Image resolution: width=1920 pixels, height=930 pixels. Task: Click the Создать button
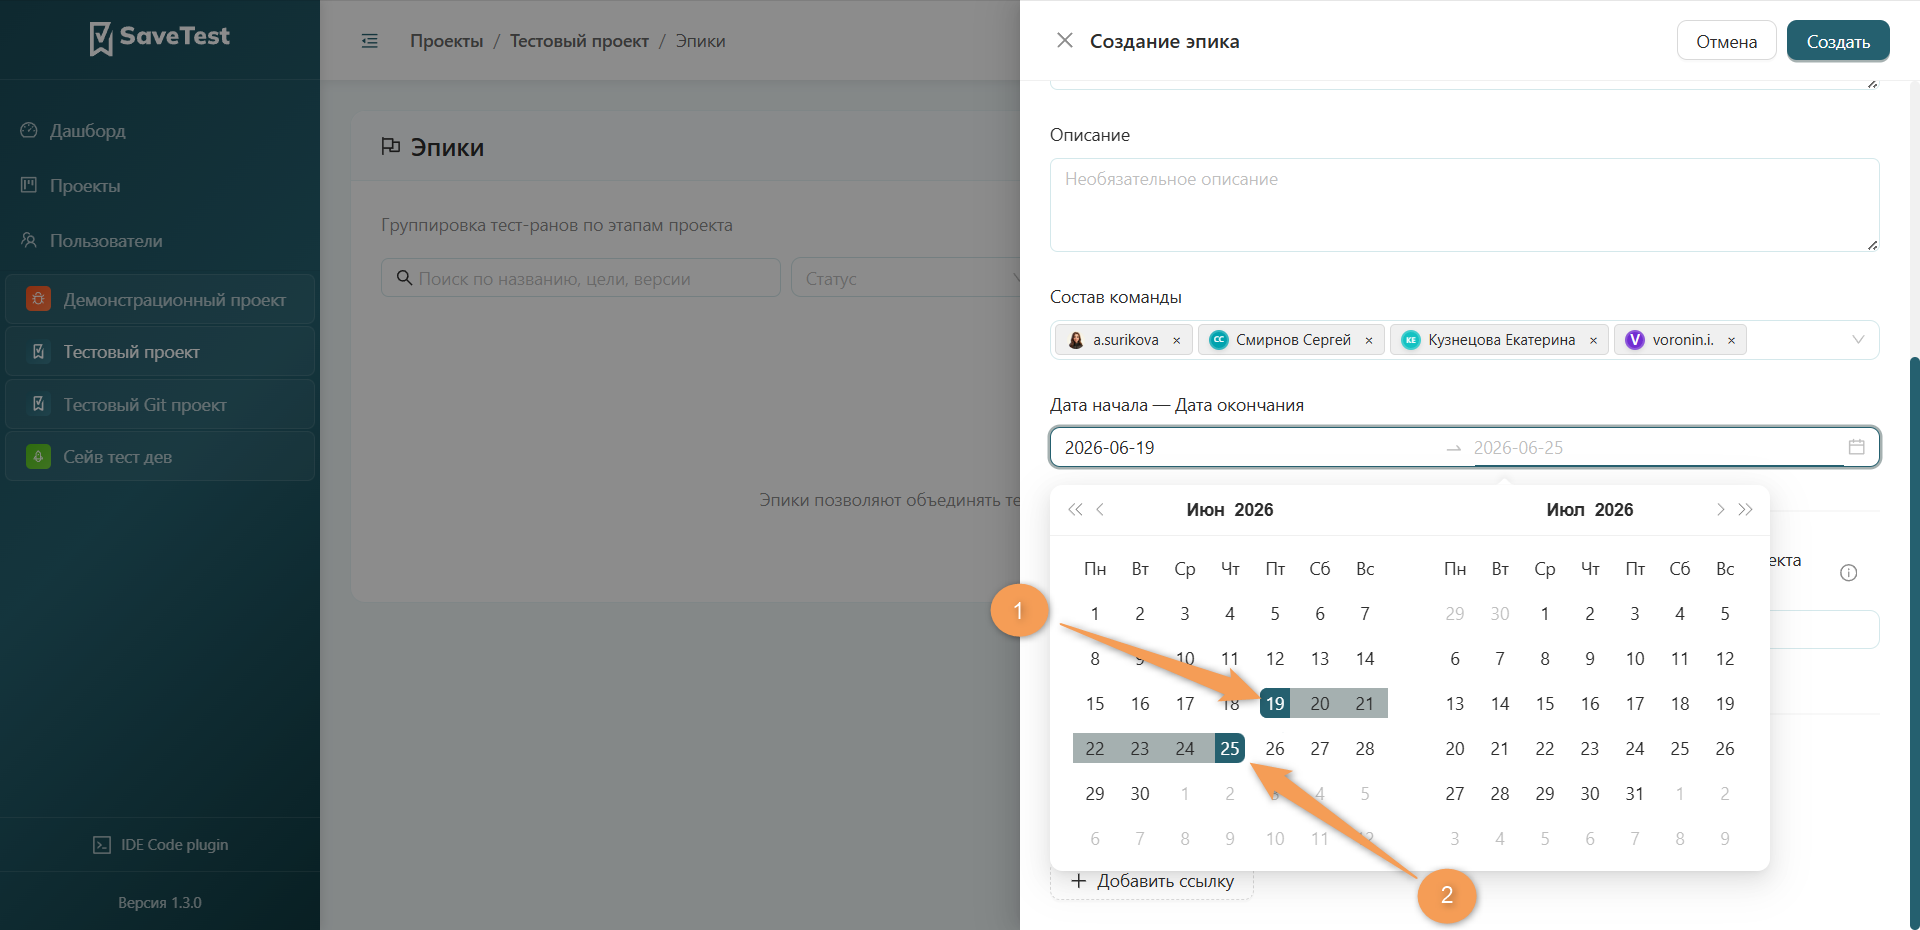1838,41
